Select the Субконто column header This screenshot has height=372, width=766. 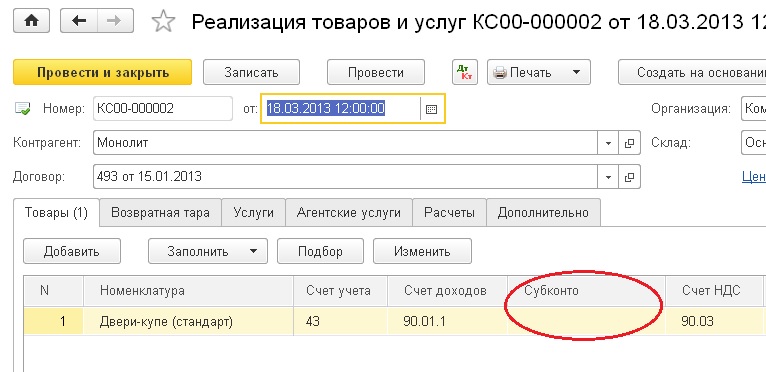point(586,291)
